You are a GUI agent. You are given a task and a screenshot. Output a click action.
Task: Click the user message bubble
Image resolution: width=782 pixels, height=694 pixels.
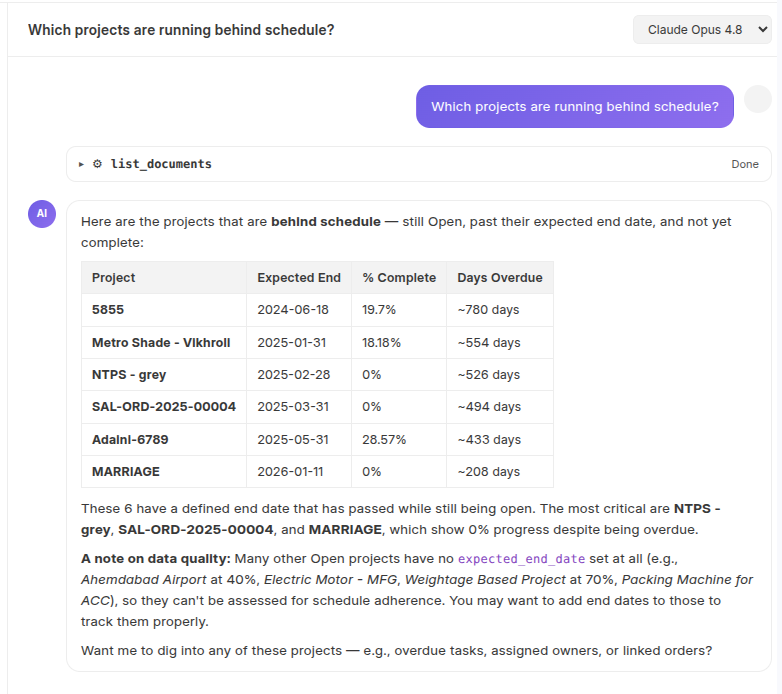pos(575,107)
